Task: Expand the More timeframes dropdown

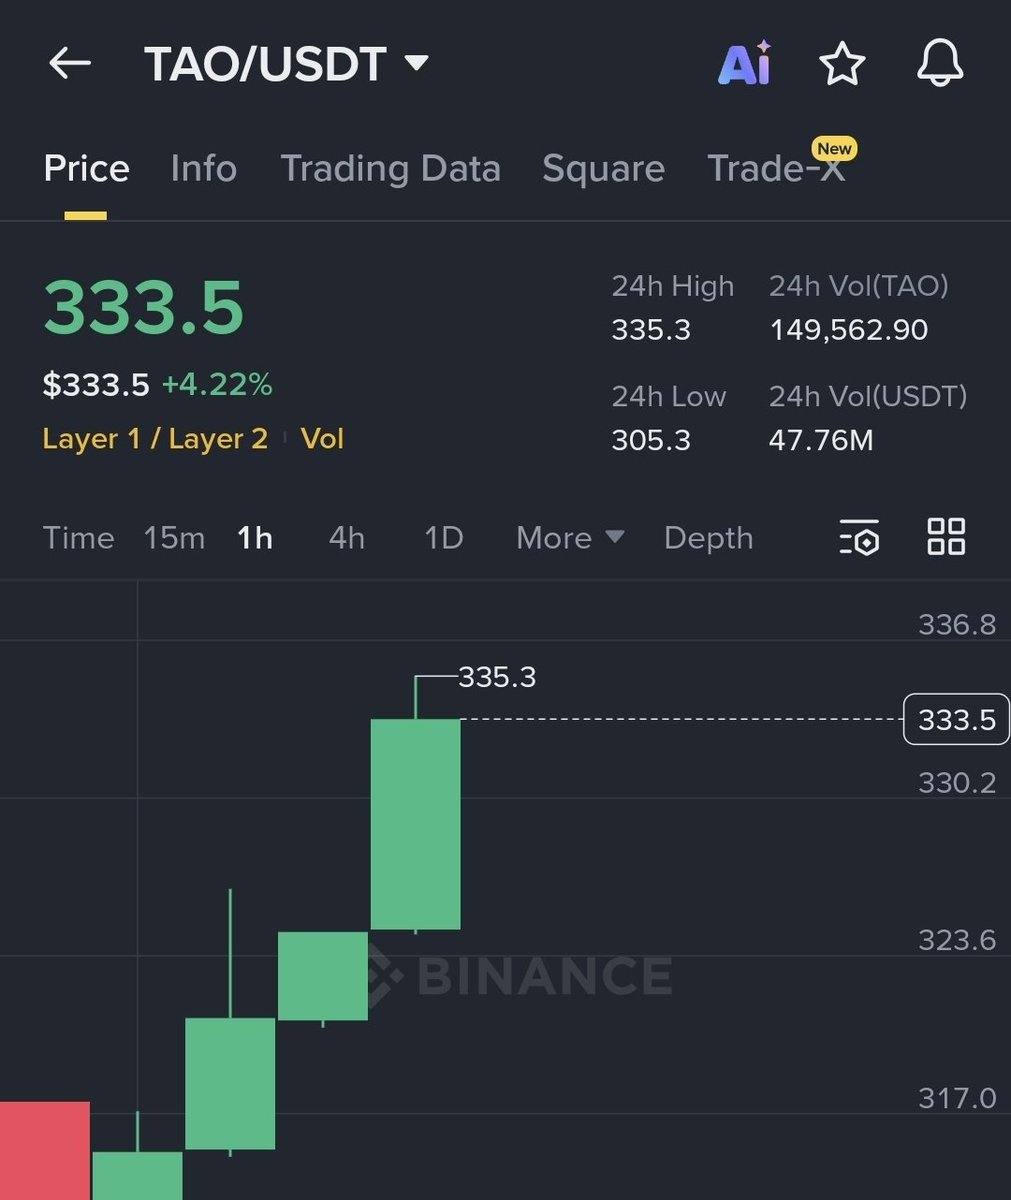Action: (568, 537)
